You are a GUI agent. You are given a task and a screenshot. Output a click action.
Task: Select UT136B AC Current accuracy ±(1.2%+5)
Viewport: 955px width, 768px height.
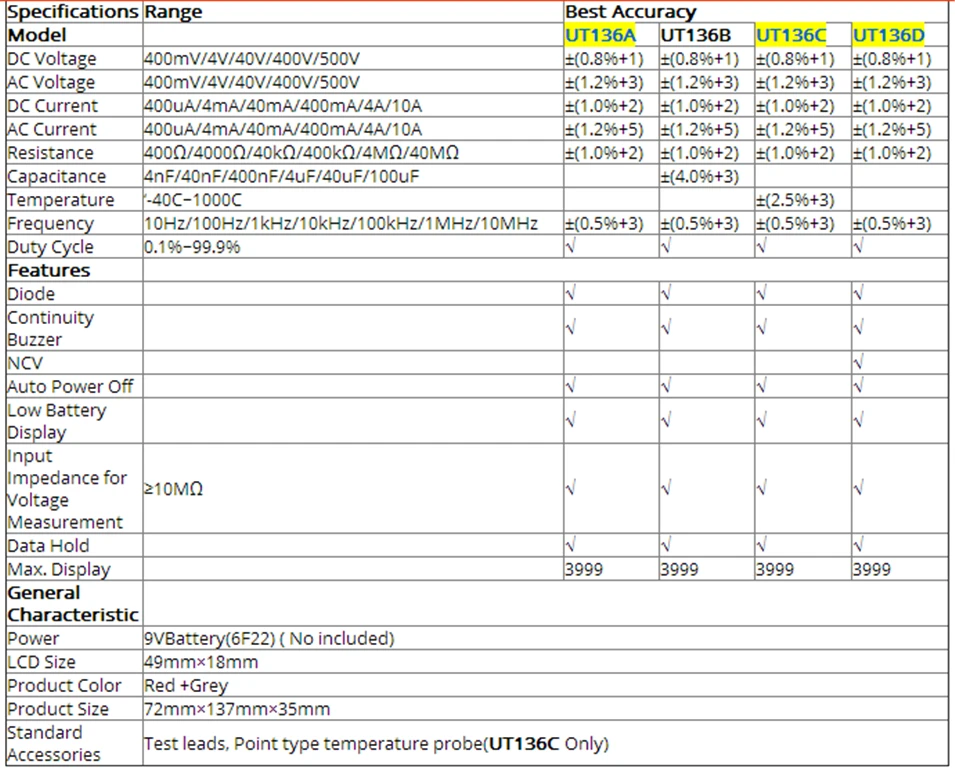click(700, 129)
